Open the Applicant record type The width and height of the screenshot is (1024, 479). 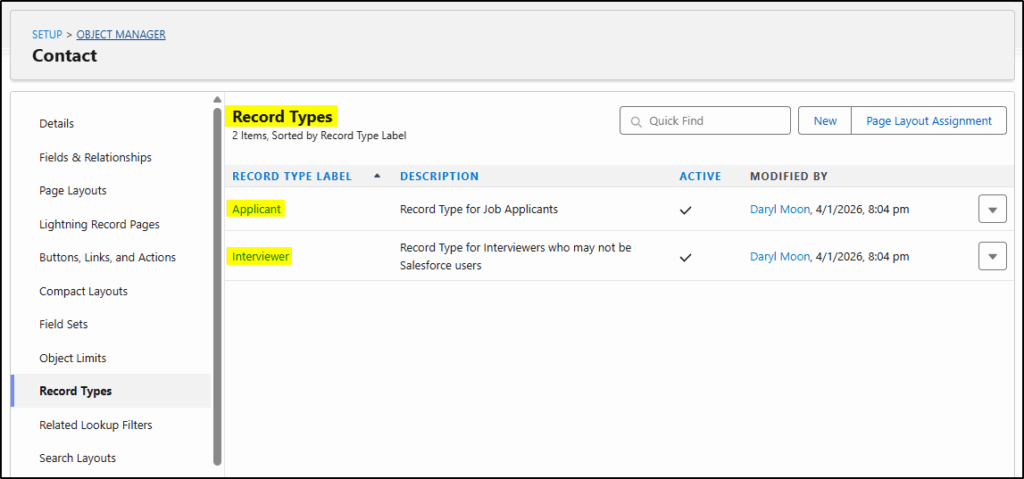[256, 209]
